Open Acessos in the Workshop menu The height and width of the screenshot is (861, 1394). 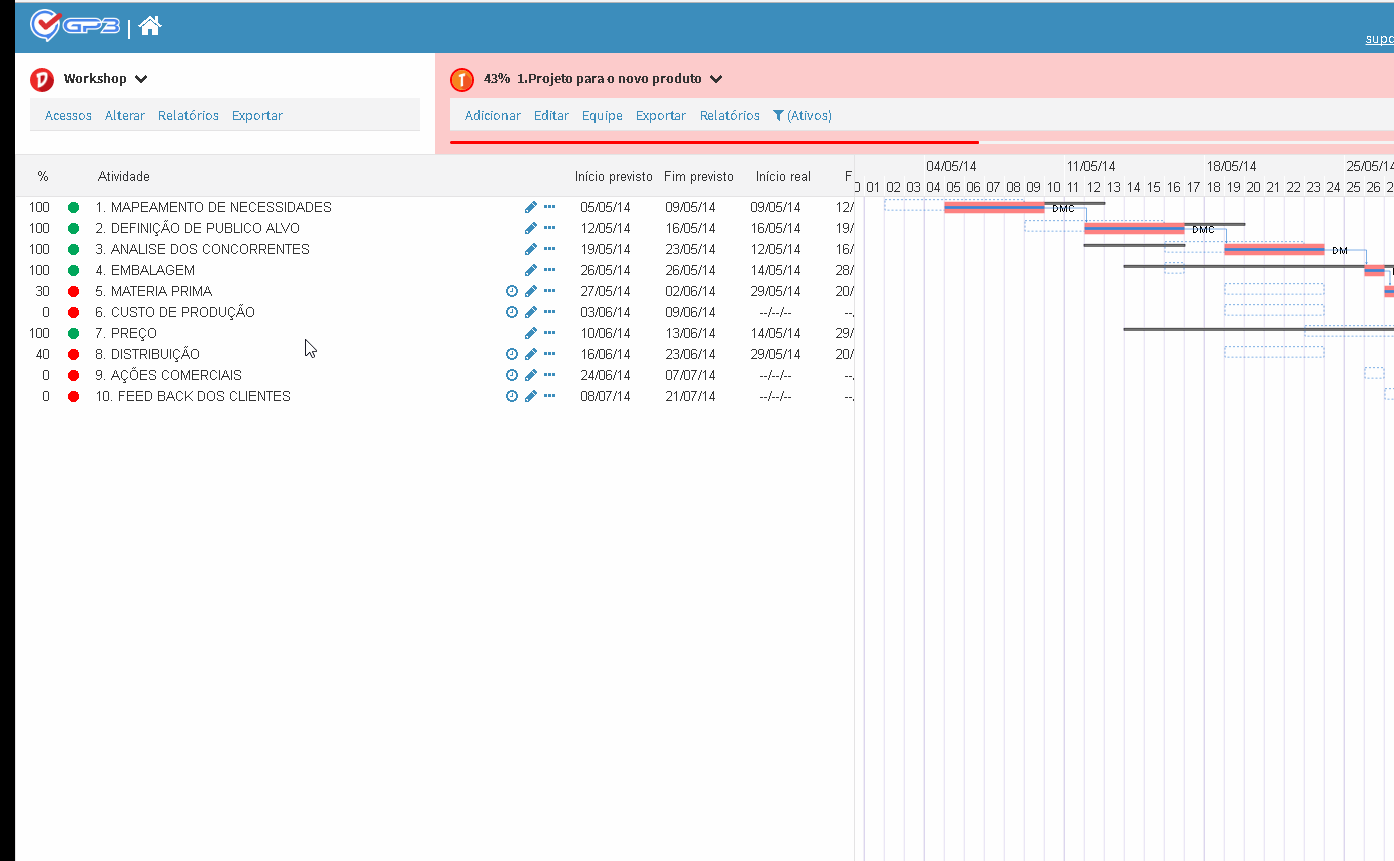[68, 116]
